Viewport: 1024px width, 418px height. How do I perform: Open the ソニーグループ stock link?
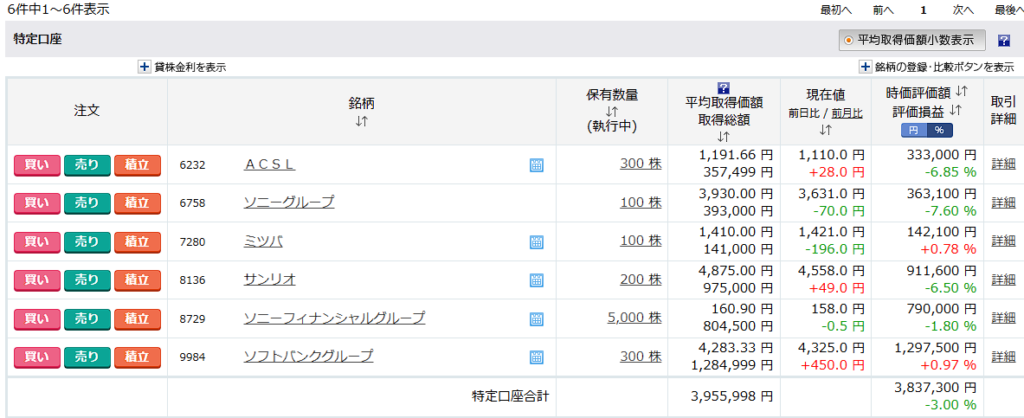tap(288, 203)
